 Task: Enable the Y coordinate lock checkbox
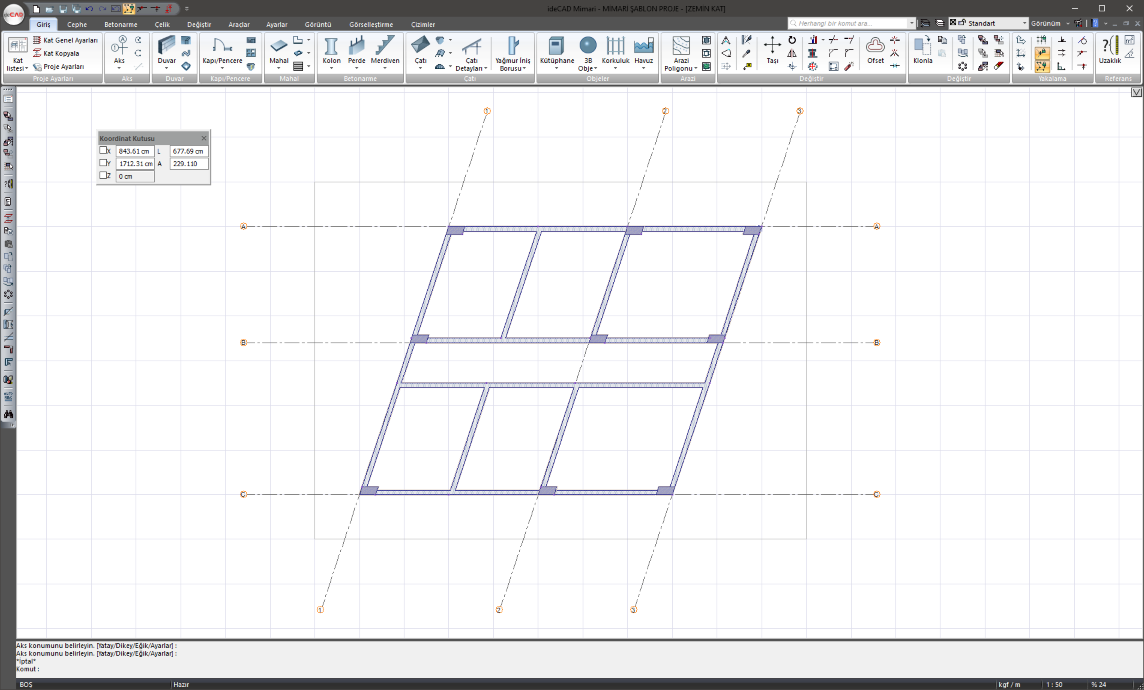103,163
